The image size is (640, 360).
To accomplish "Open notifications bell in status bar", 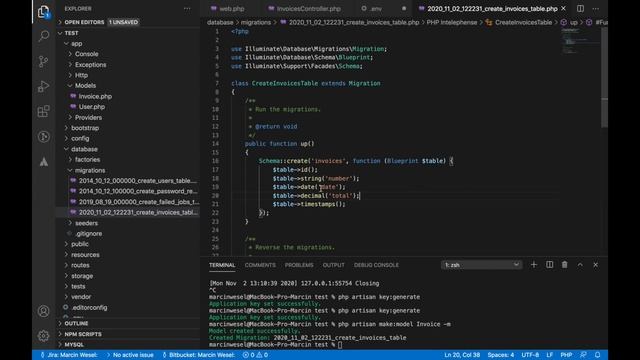I will click(x=598, y=355).
